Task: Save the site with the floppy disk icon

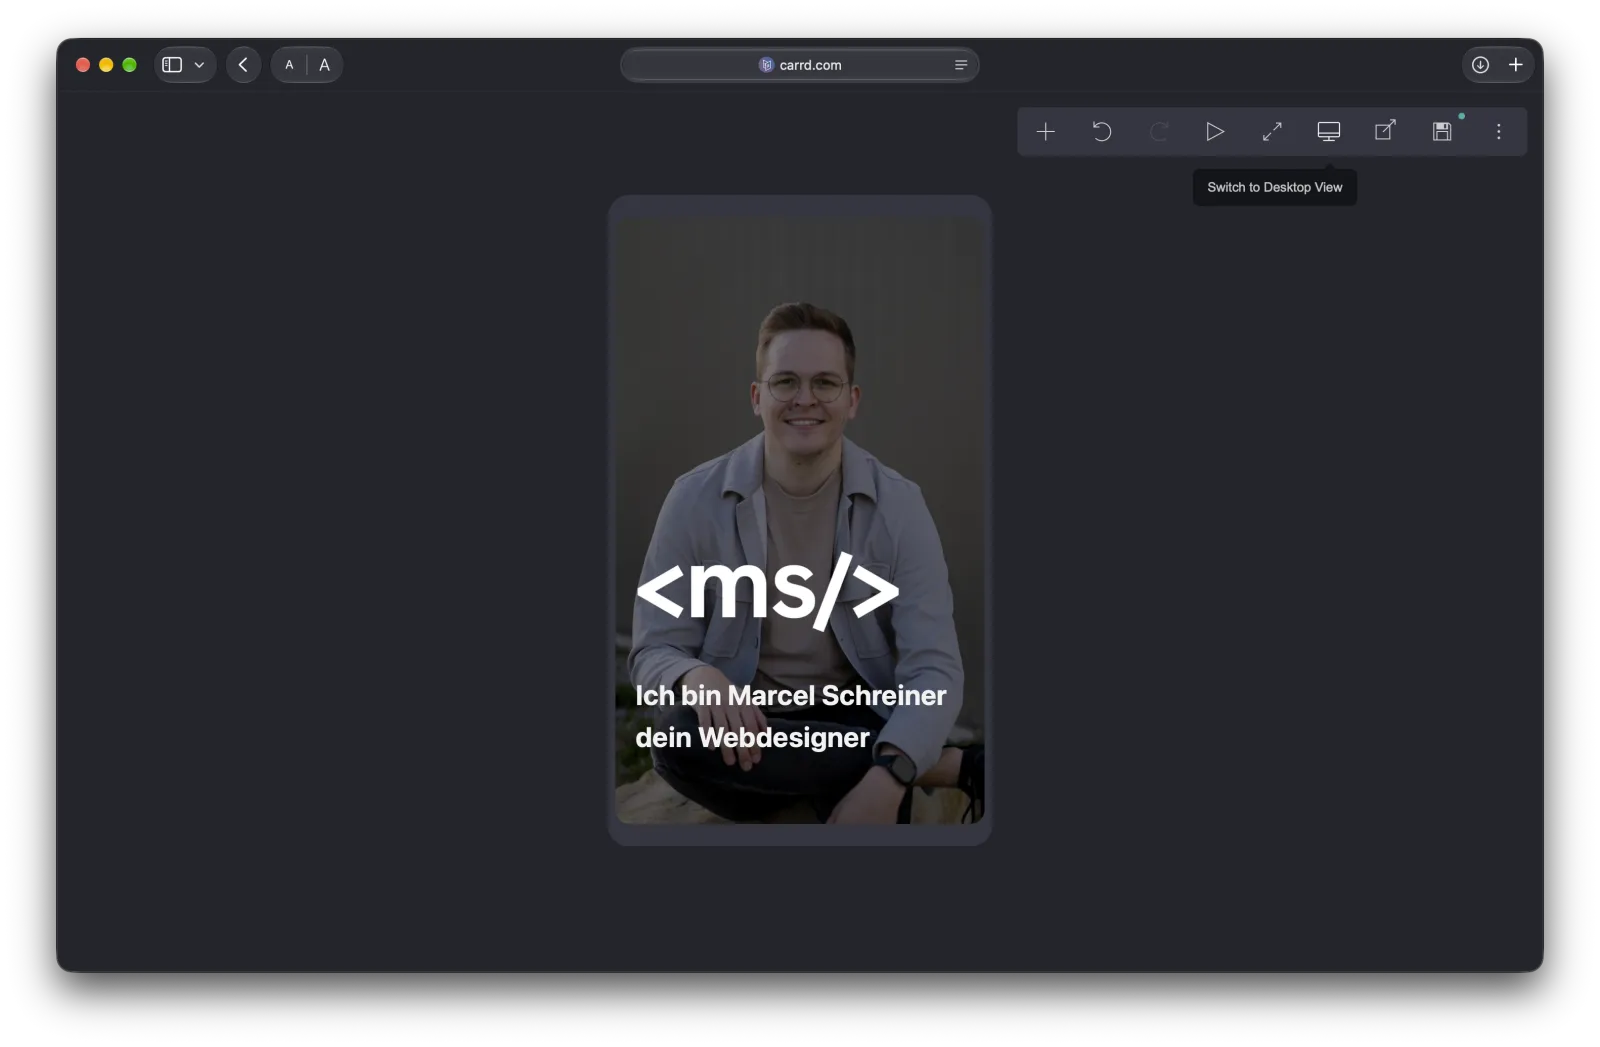Action: pos(1442,132)
